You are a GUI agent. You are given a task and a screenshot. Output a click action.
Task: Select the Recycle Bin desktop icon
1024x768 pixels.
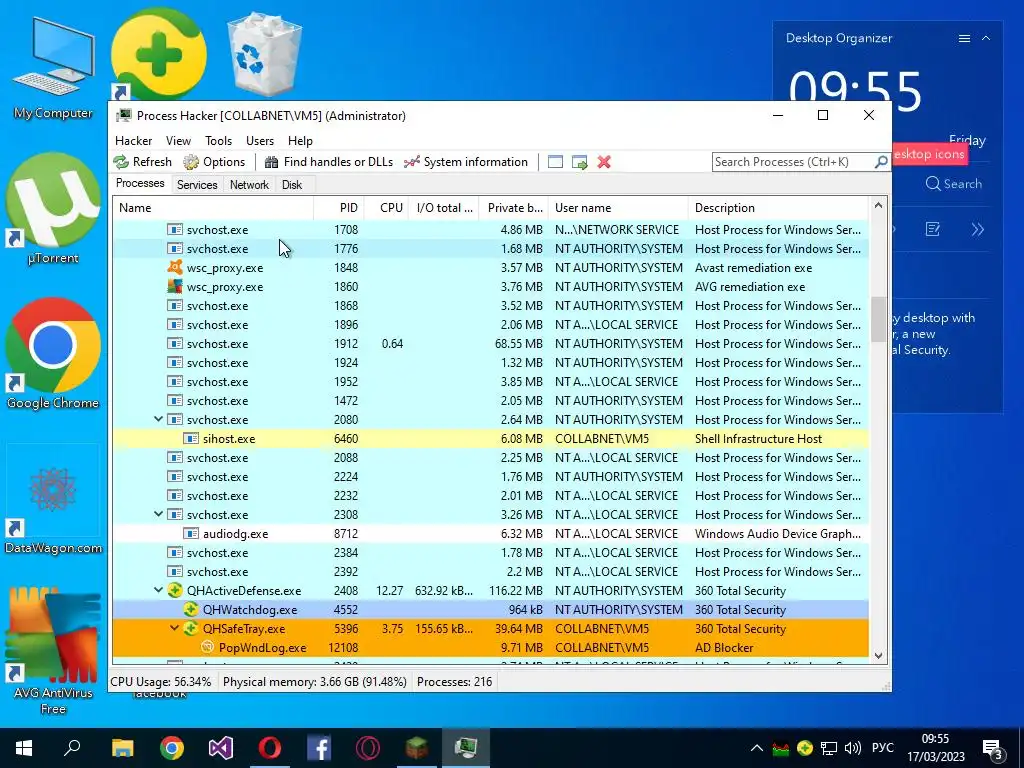(x=264, y=56)
